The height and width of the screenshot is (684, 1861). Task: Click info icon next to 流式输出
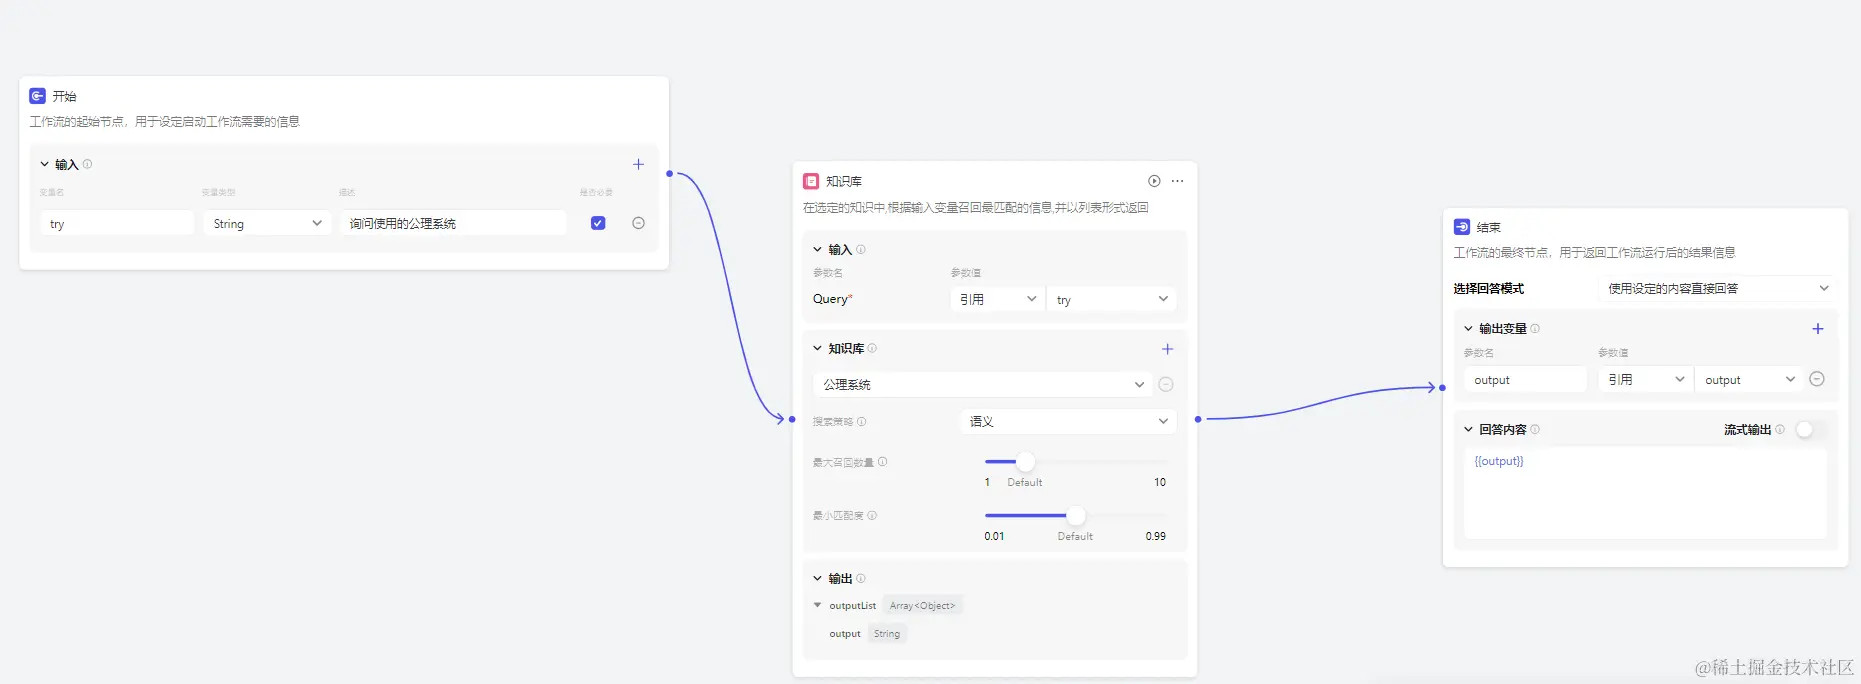click(1780, 429)
